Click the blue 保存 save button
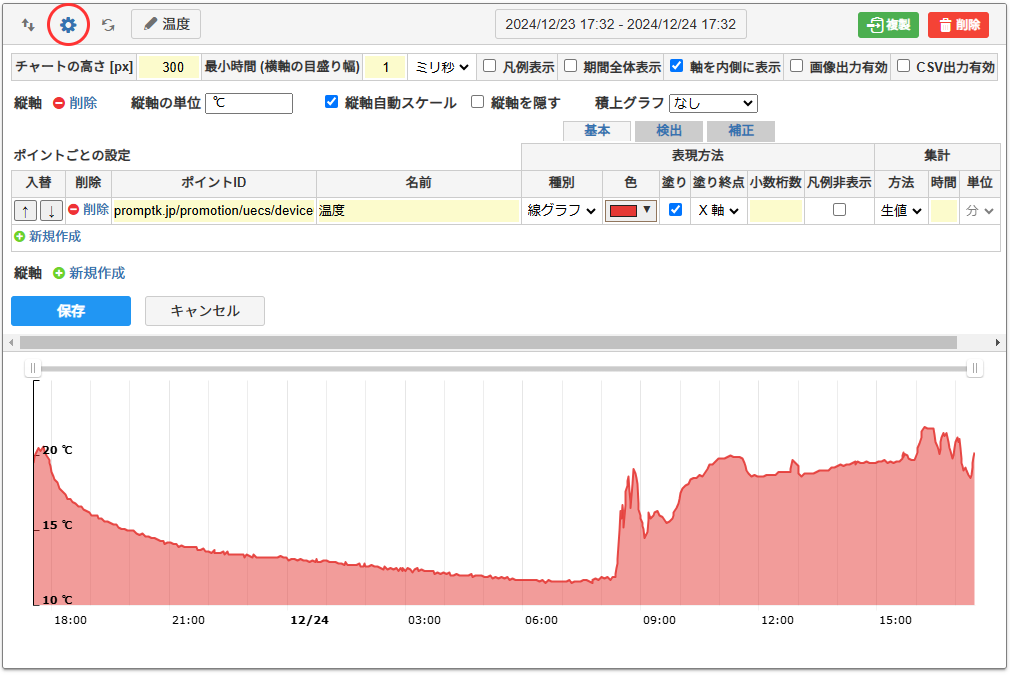The height and width of the screenshot is (680, 1011). click(71, 311)
